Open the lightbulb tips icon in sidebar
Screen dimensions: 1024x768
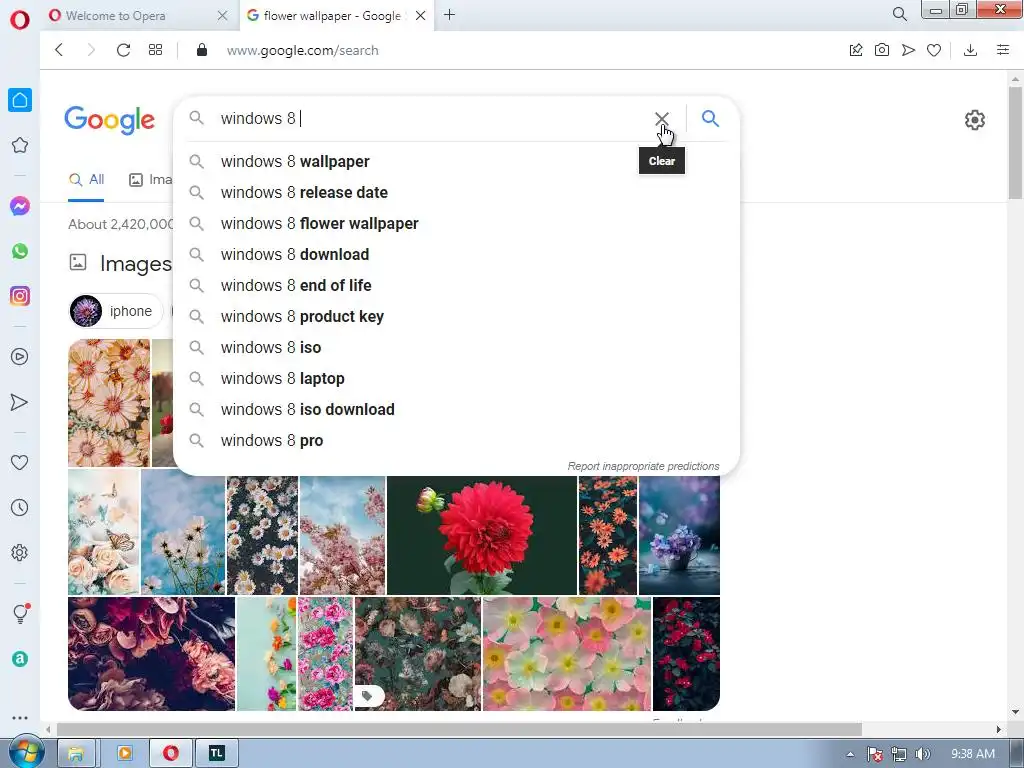20,613
